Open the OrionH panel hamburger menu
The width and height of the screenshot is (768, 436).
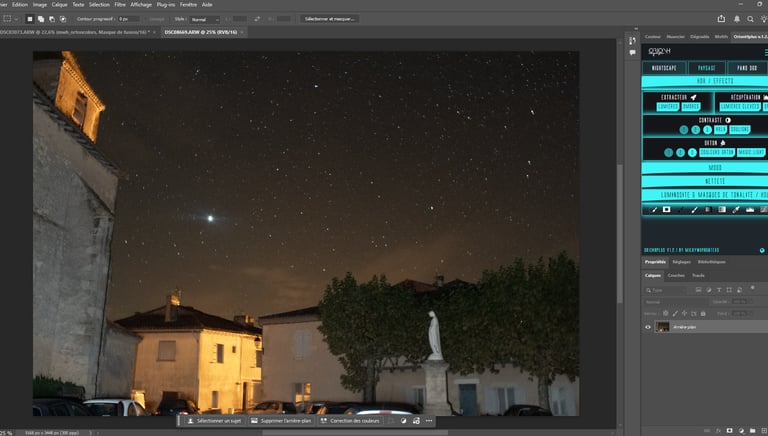coord(766,52)
